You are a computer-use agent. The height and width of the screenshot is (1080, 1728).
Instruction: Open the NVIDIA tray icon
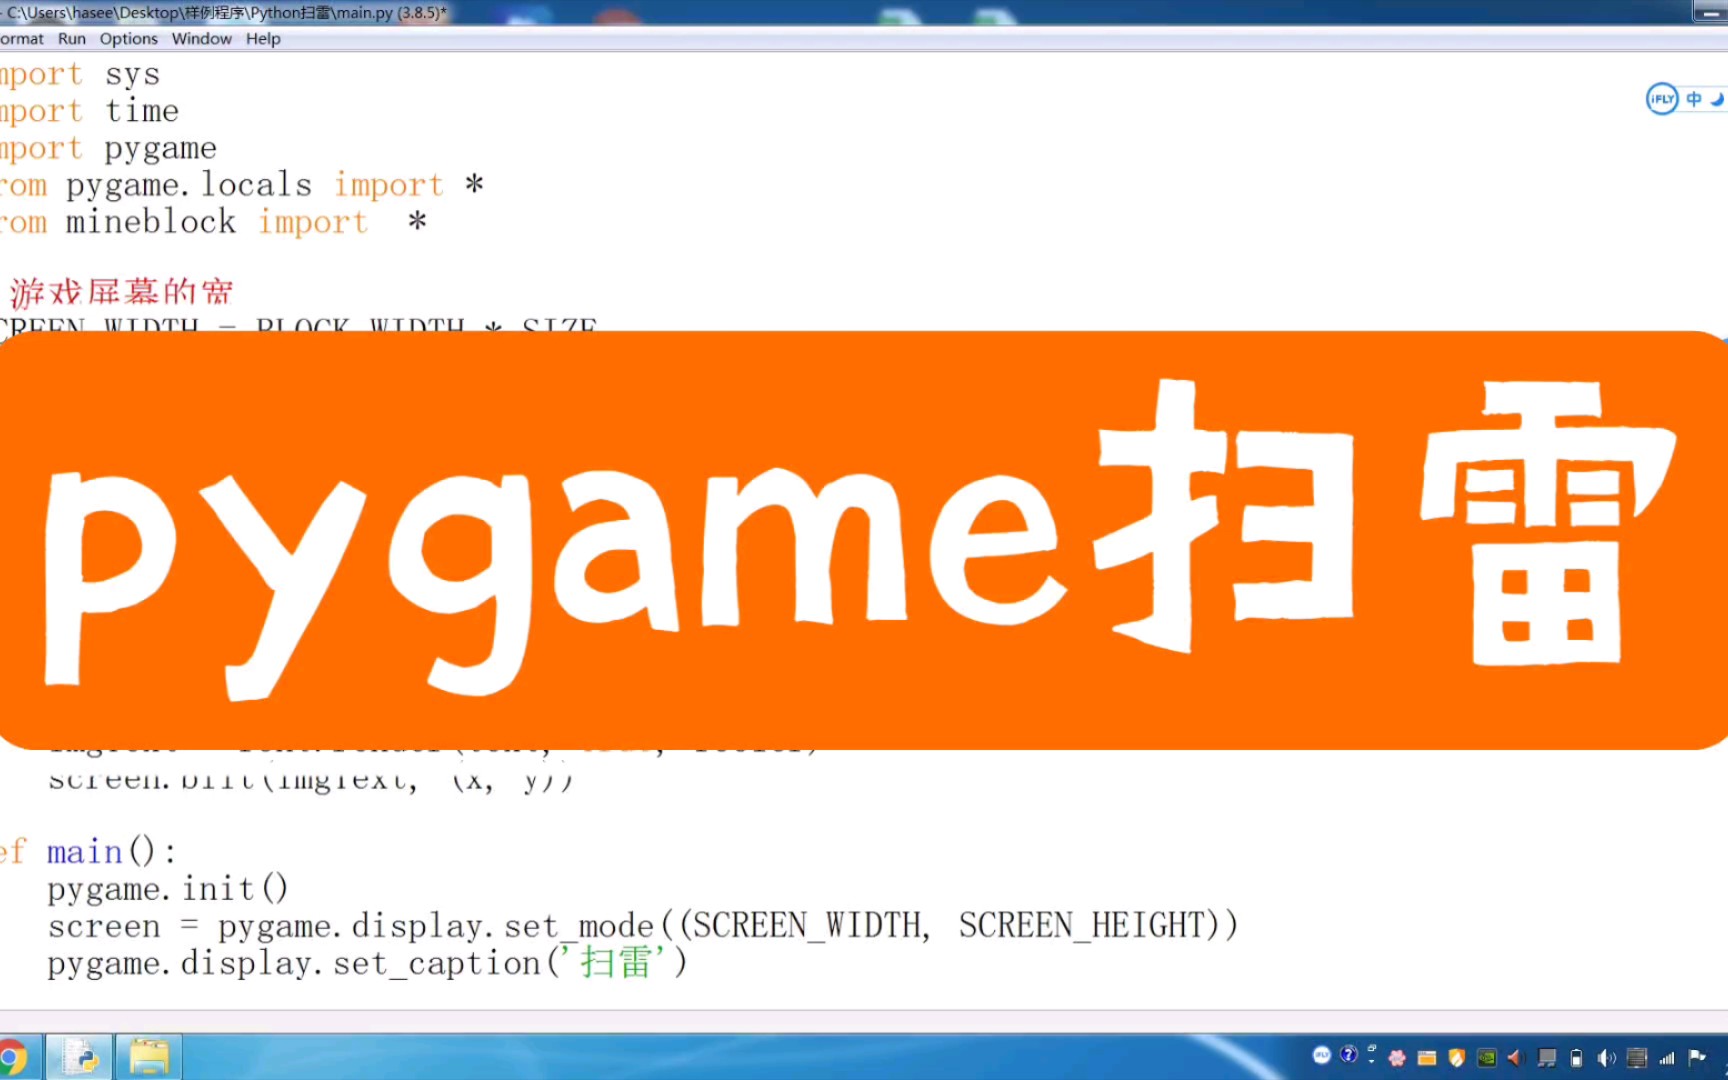click(1486, 1058)
